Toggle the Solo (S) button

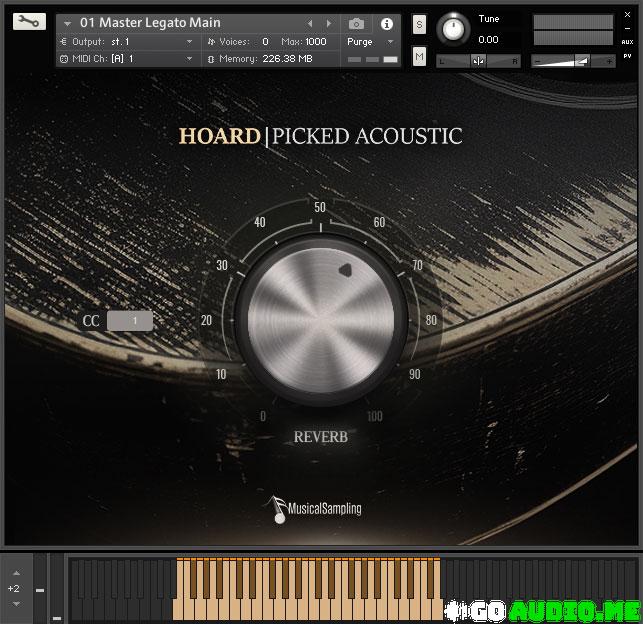[x=419, y=24]
